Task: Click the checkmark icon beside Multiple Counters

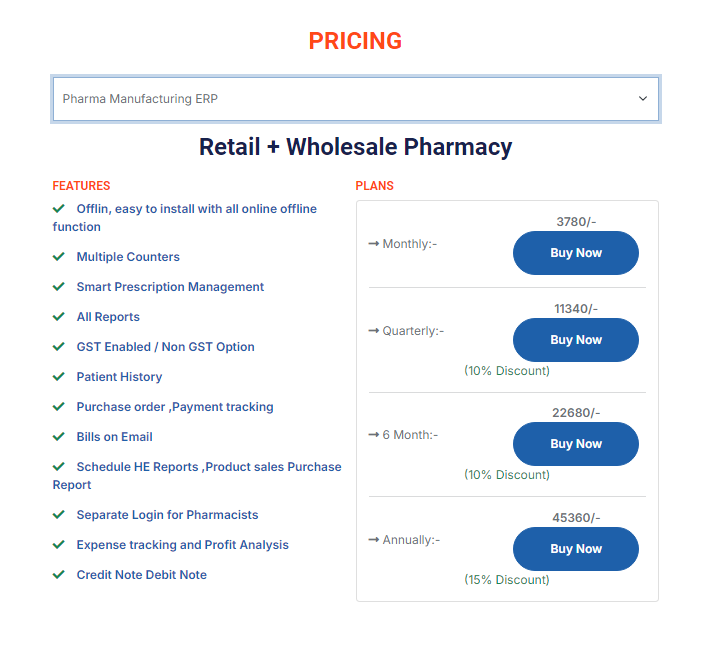Action: (59, 257)
